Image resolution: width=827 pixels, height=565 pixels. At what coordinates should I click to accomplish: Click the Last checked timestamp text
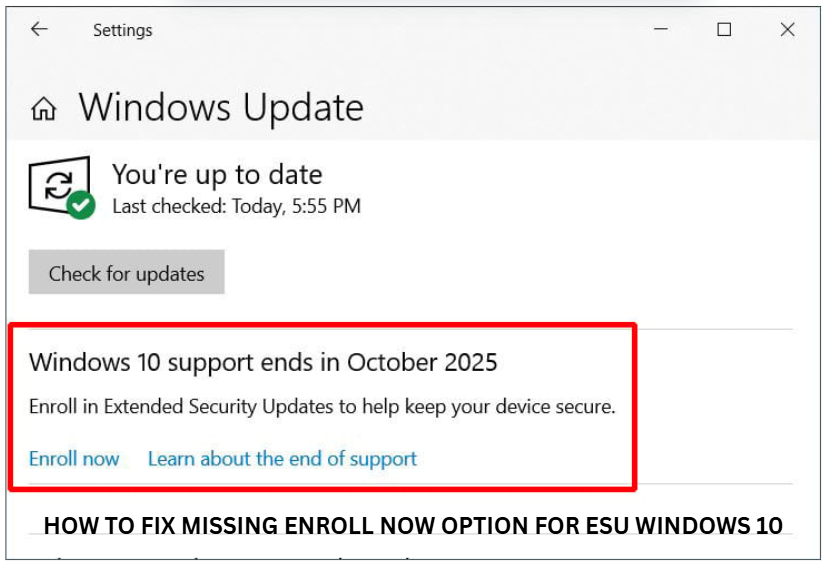[236, 207]
